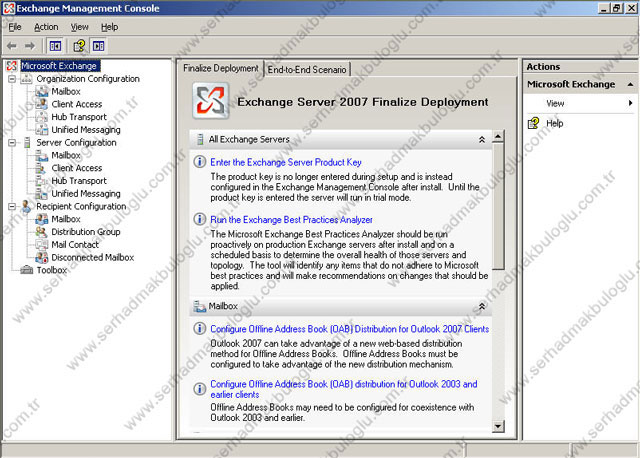The width and height of the screenshot is (640, 458).
Task: Select Disconnected Mailbox under Recipient Configuration
Action: tap(92, 257)
